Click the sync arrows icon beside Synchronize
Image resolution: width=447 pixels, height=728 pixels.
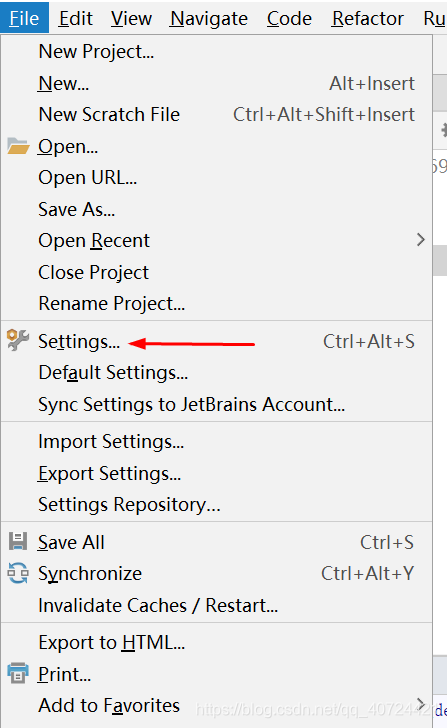pos(18,573)
